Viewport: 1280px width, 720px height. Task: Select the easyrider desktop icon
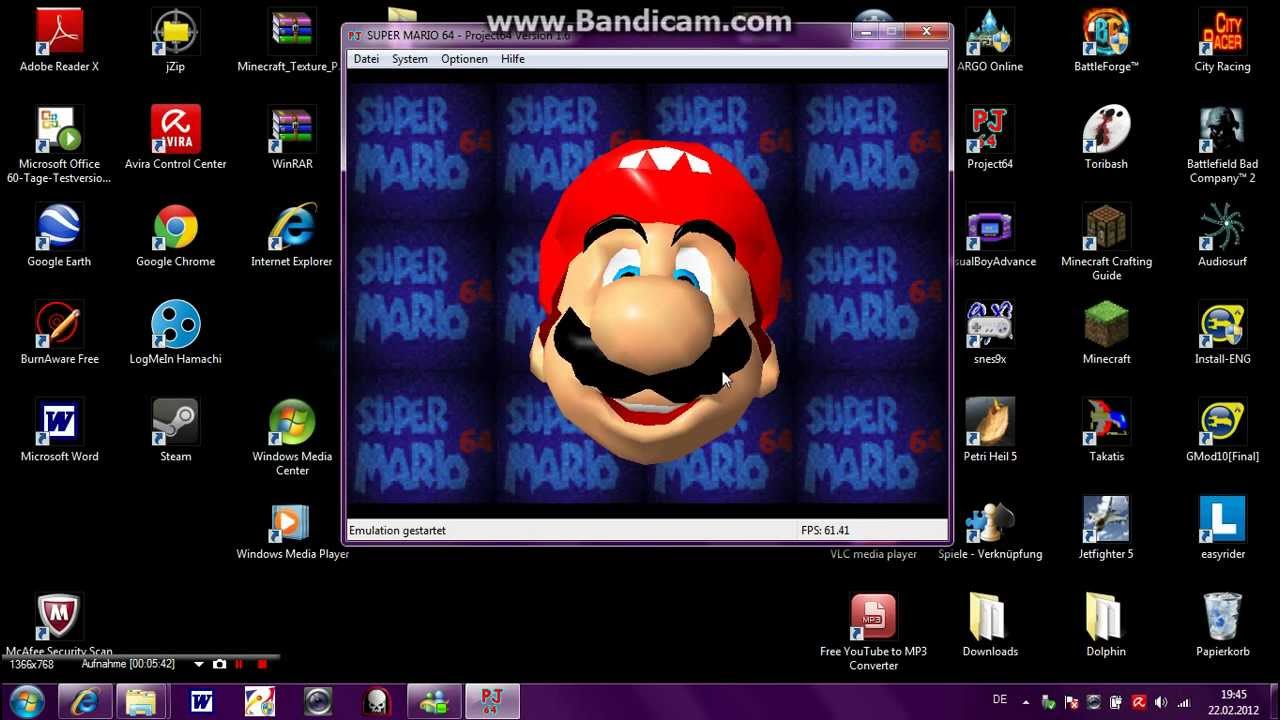click(1222, 529)
